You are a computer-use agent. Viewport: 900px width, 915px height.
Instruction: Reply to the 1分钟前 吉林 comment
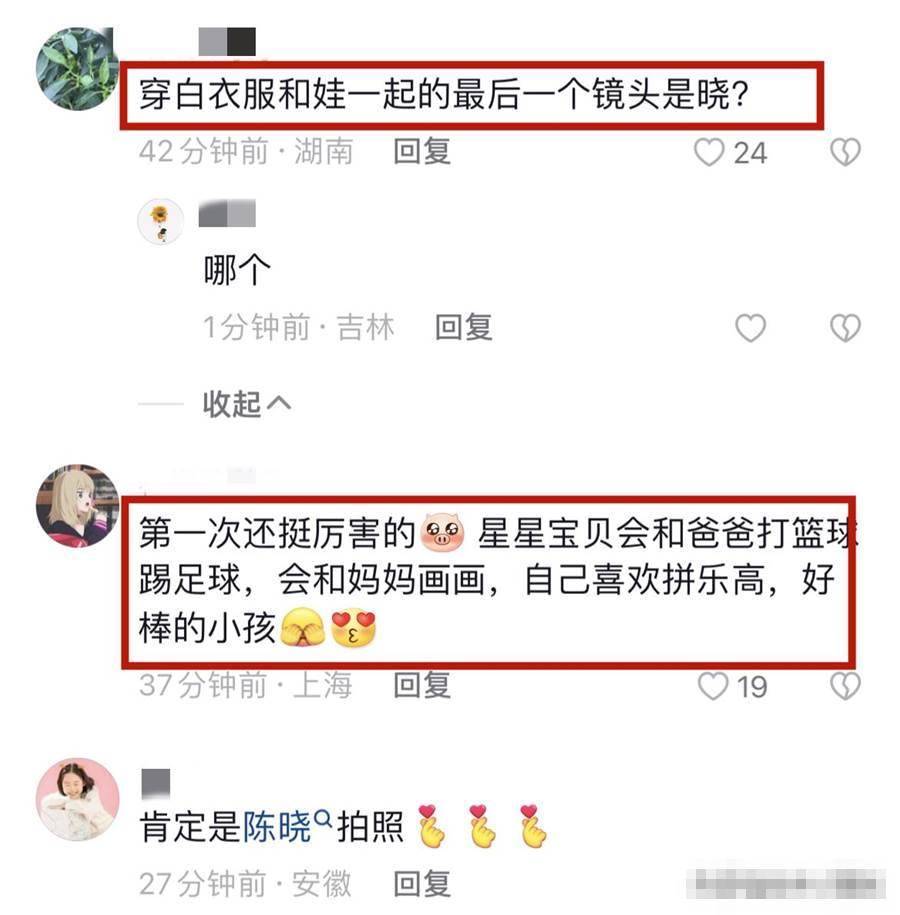click(463, 327)
